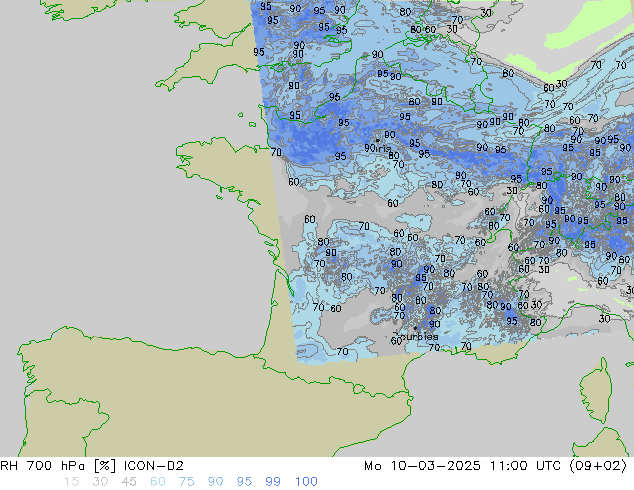The height and width of the screenshot is (490, 634).
Task: Select the legend value 99
Action: [273, 482]
